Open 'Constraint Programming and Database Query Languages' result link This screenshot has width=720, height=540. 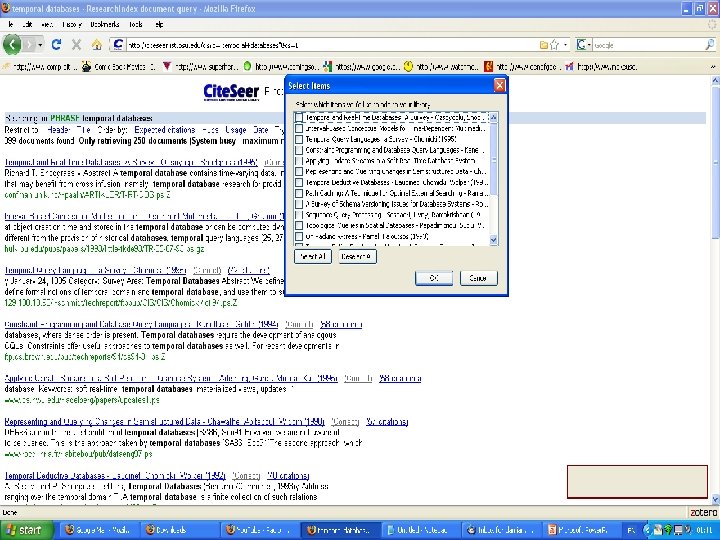141,325
